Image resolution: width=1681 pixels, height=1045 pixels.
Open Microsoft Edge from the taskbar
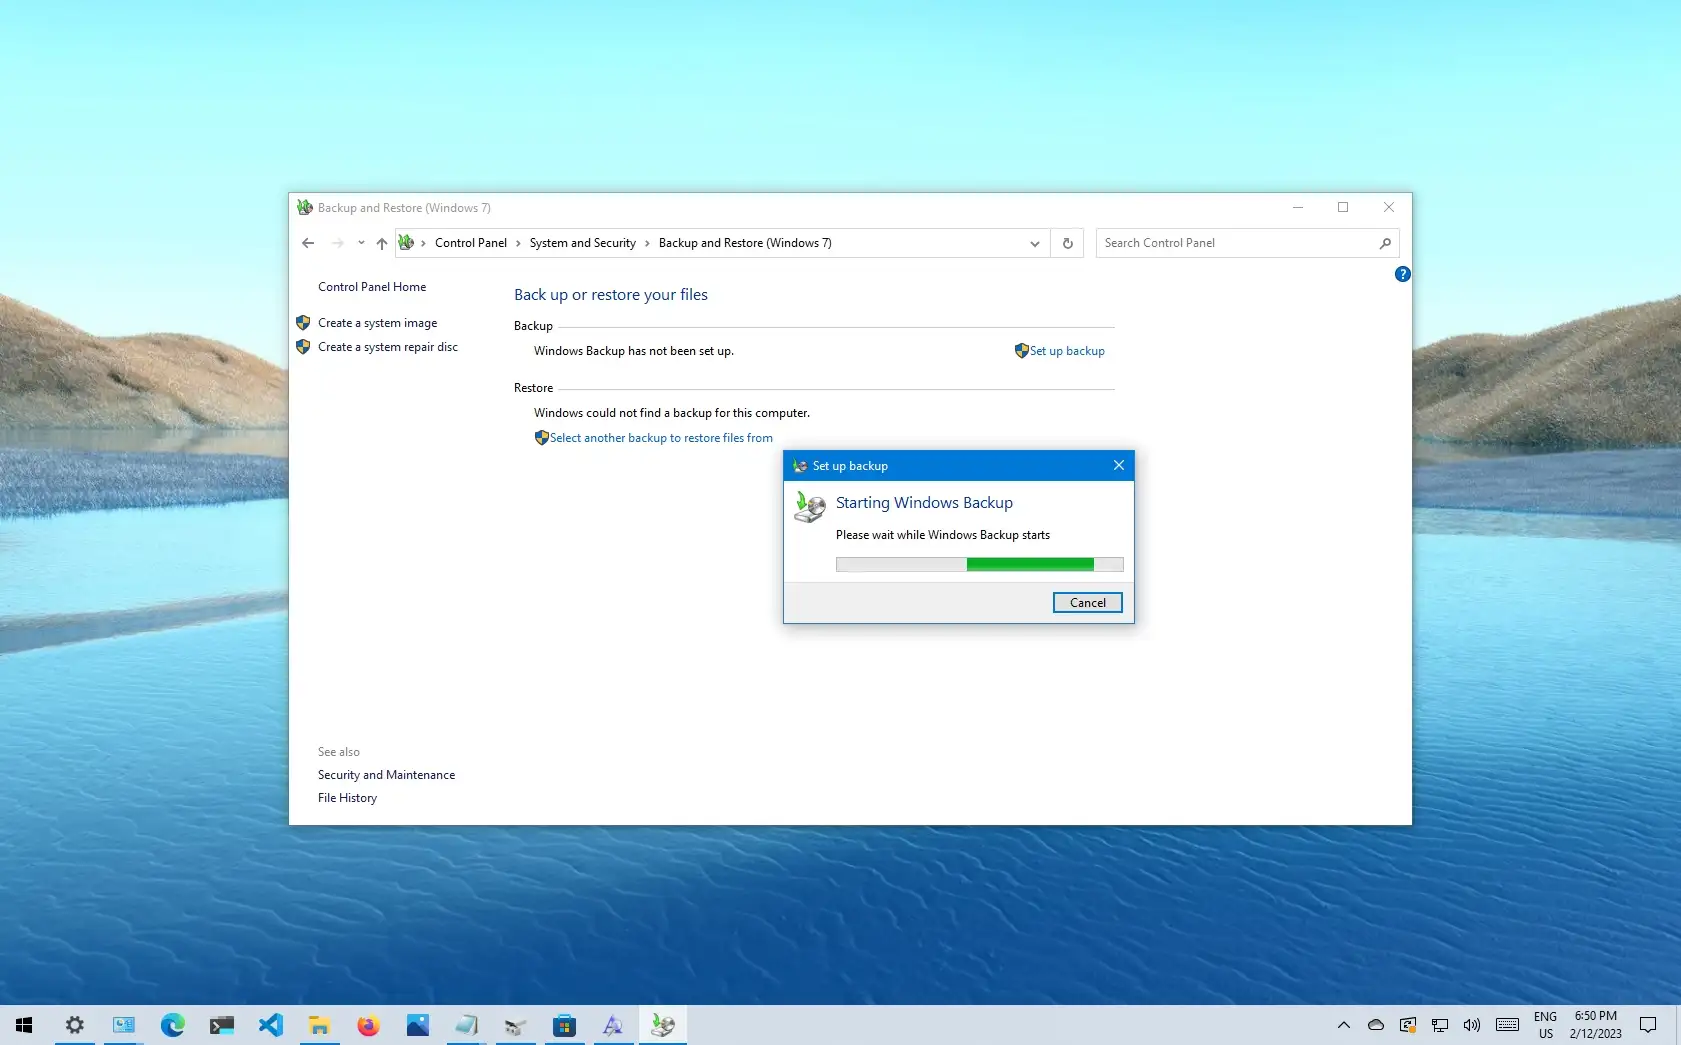173,1025
